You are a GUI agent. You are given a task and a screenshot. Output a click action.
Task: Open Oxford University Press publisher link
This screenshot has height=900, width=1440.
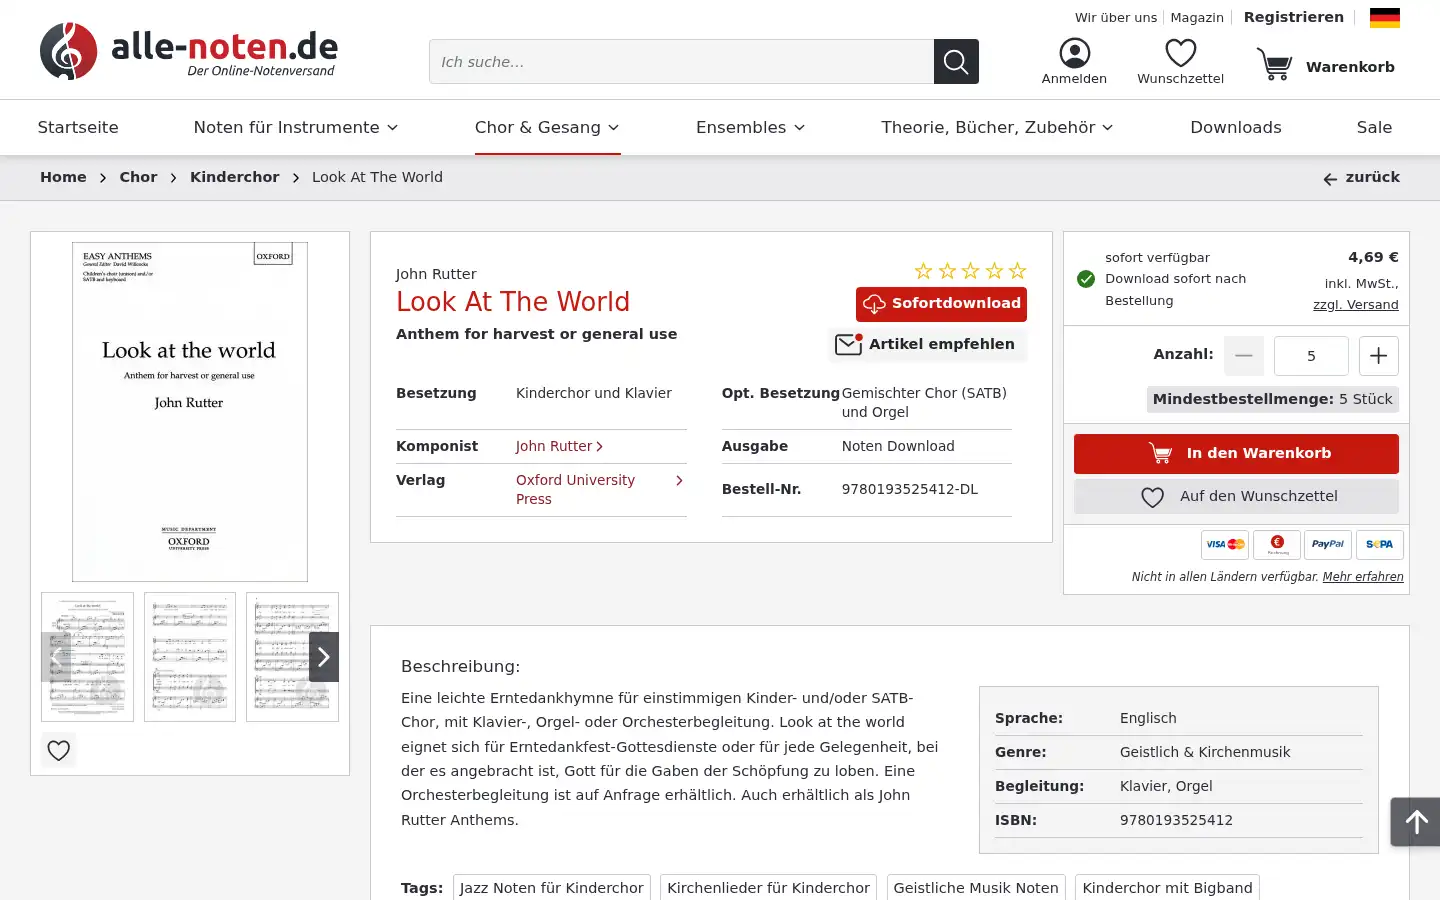[x=599, y=490]
